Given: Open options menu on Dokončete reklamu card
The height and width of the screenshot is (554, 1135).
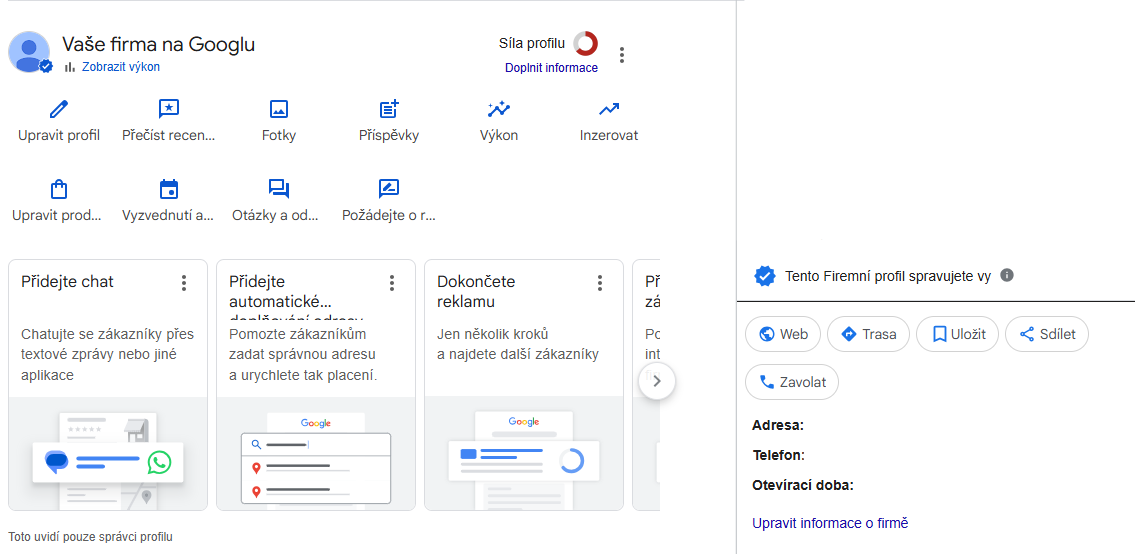Looking at the screenshot, I should coord(600,283).
